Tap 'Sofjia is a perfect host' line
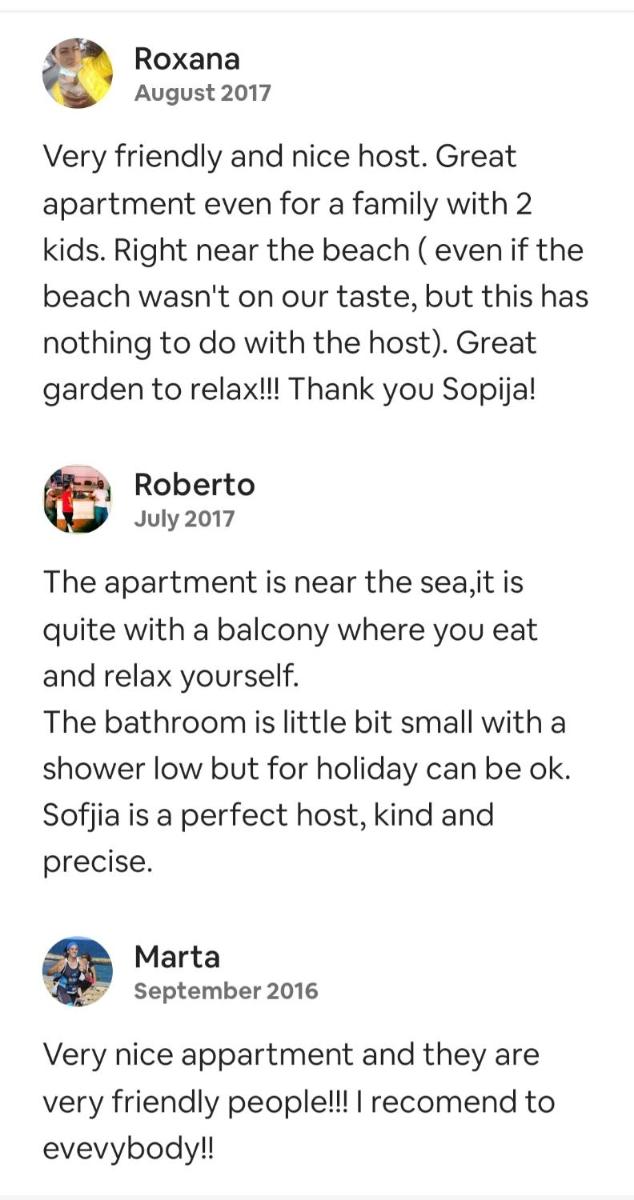 pos(268,815)
